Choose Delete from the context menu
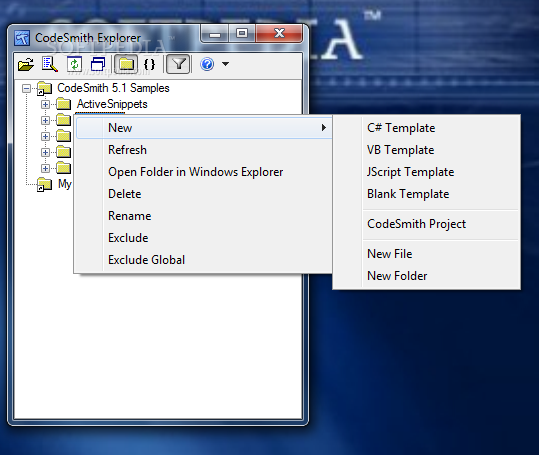Image resolution: width=539 pixels, height=455 pixels. [x=204, y=194]
